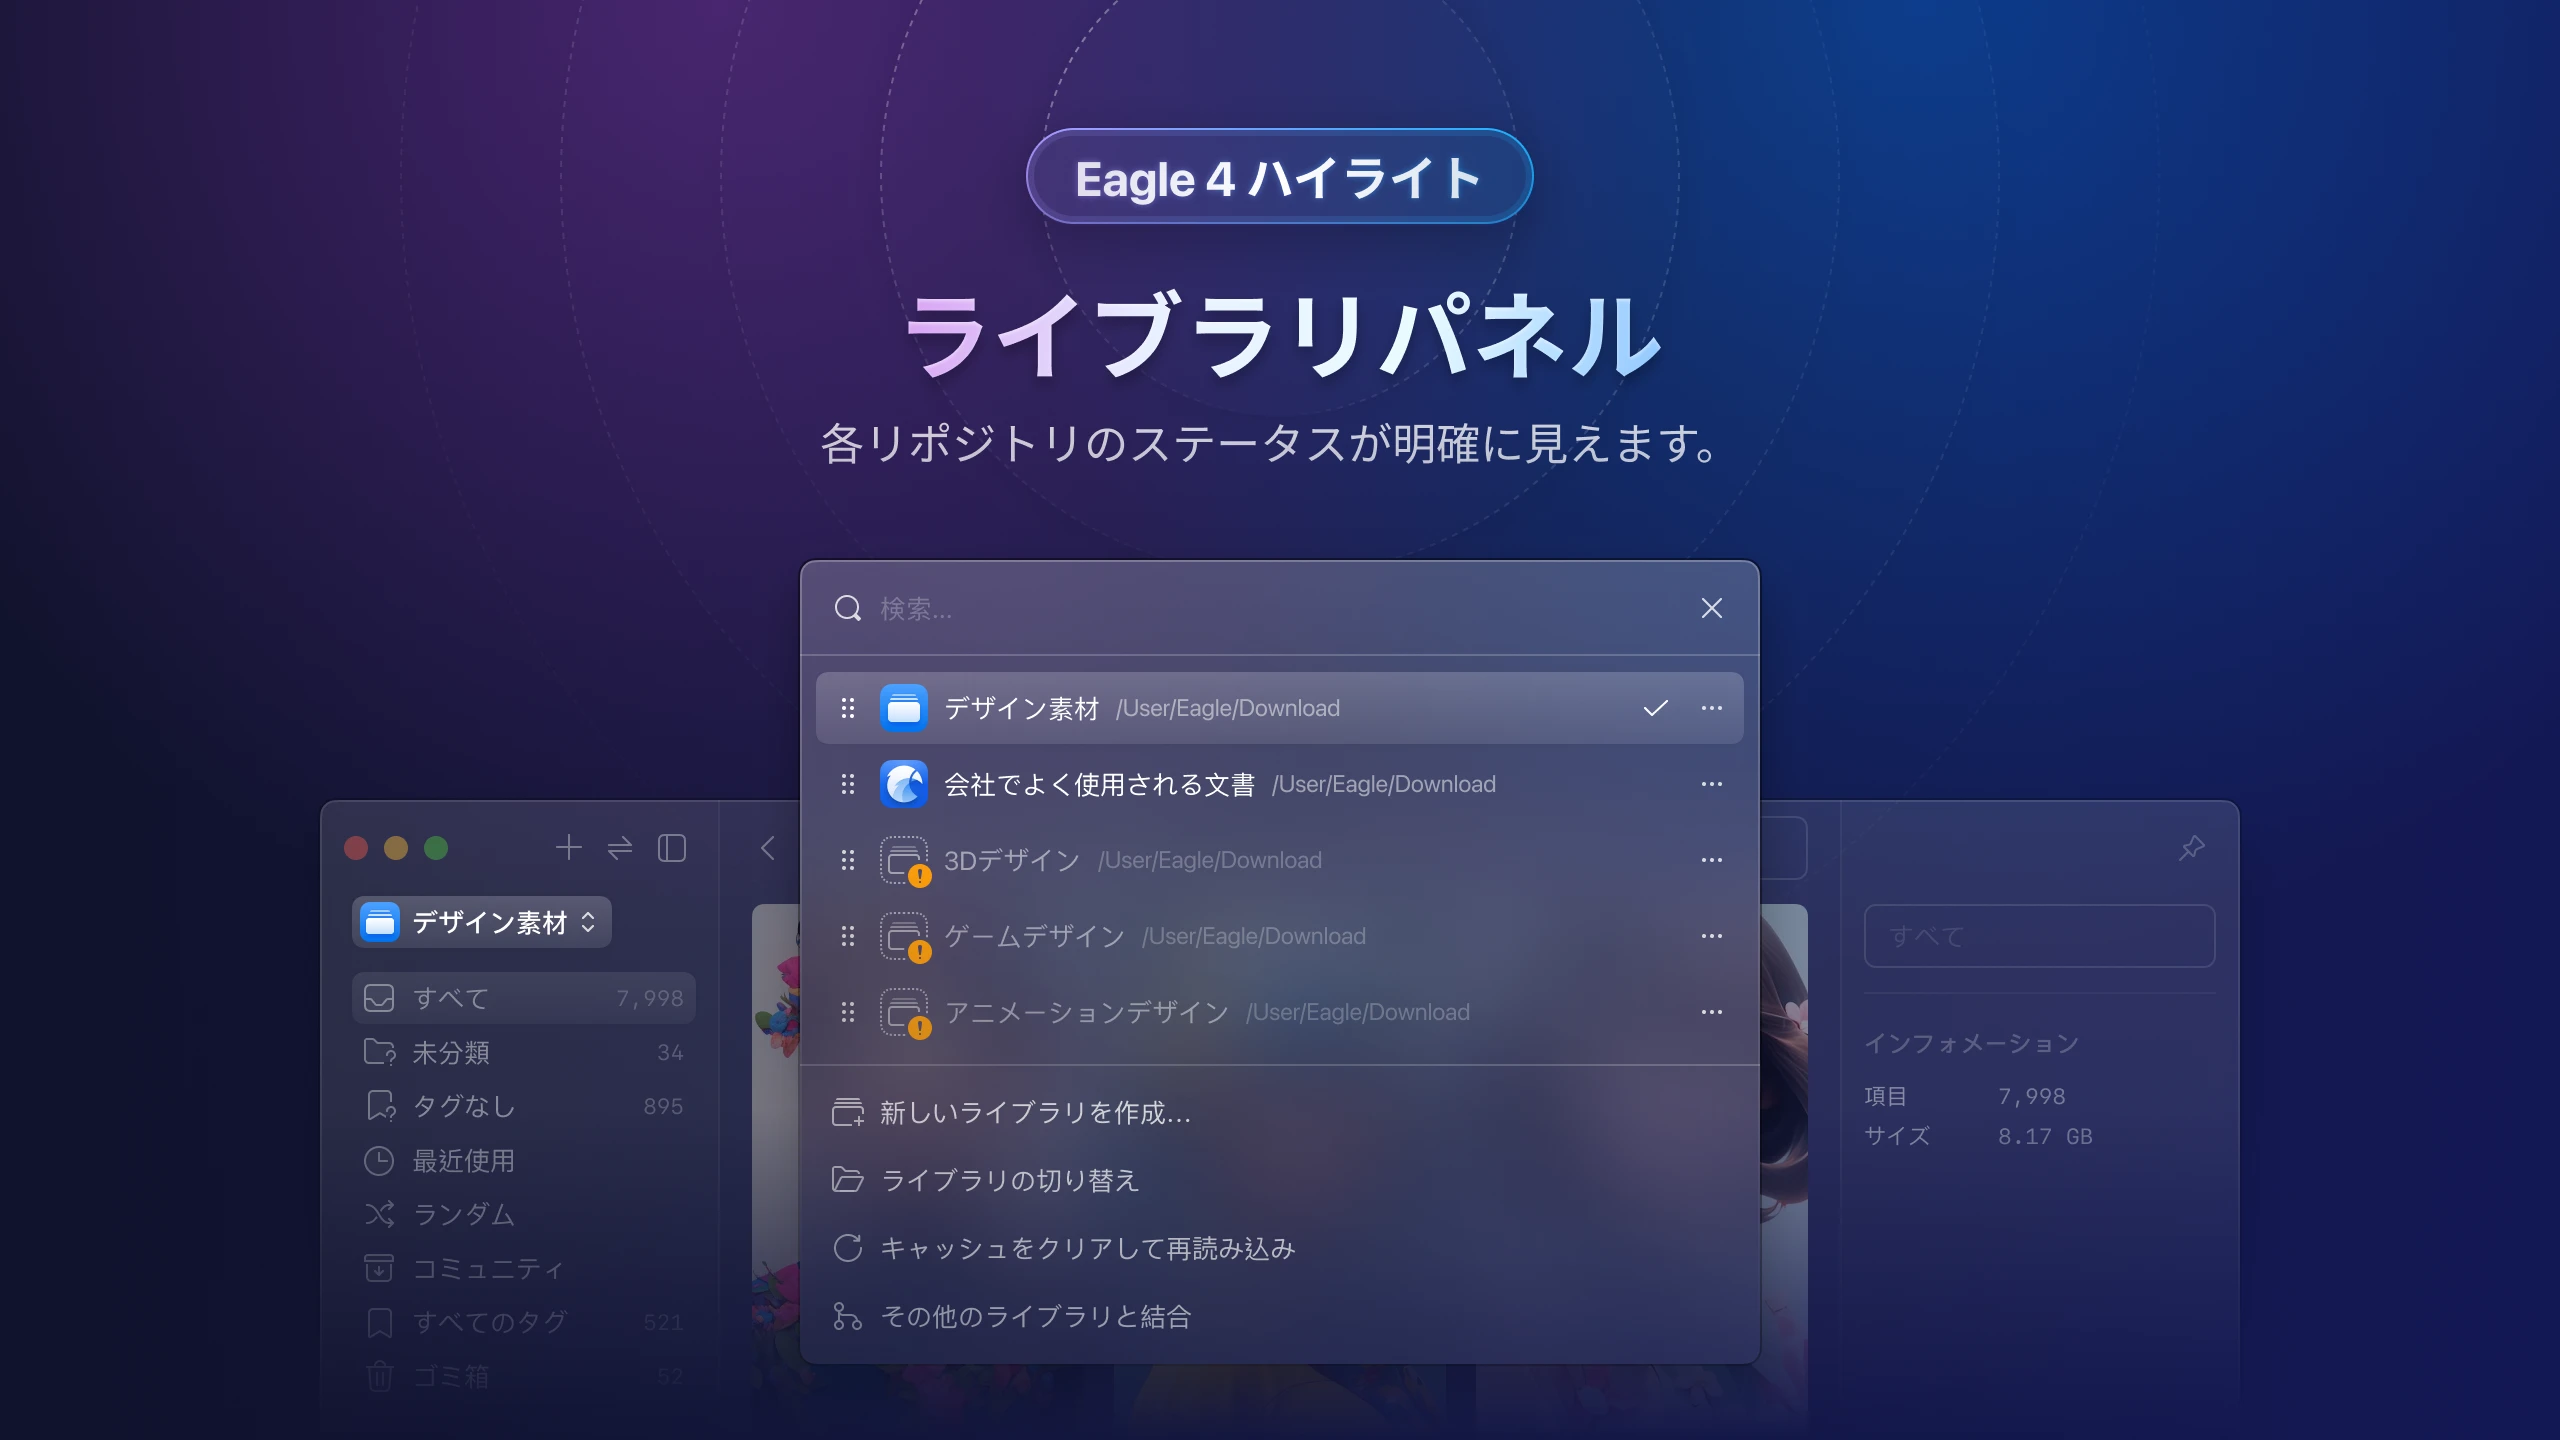The width and height of the screenshot is (2560, 1440).
Task: Open more options for ゲームデザイン
Action: pyautogui.click(x=1711, y=936)
